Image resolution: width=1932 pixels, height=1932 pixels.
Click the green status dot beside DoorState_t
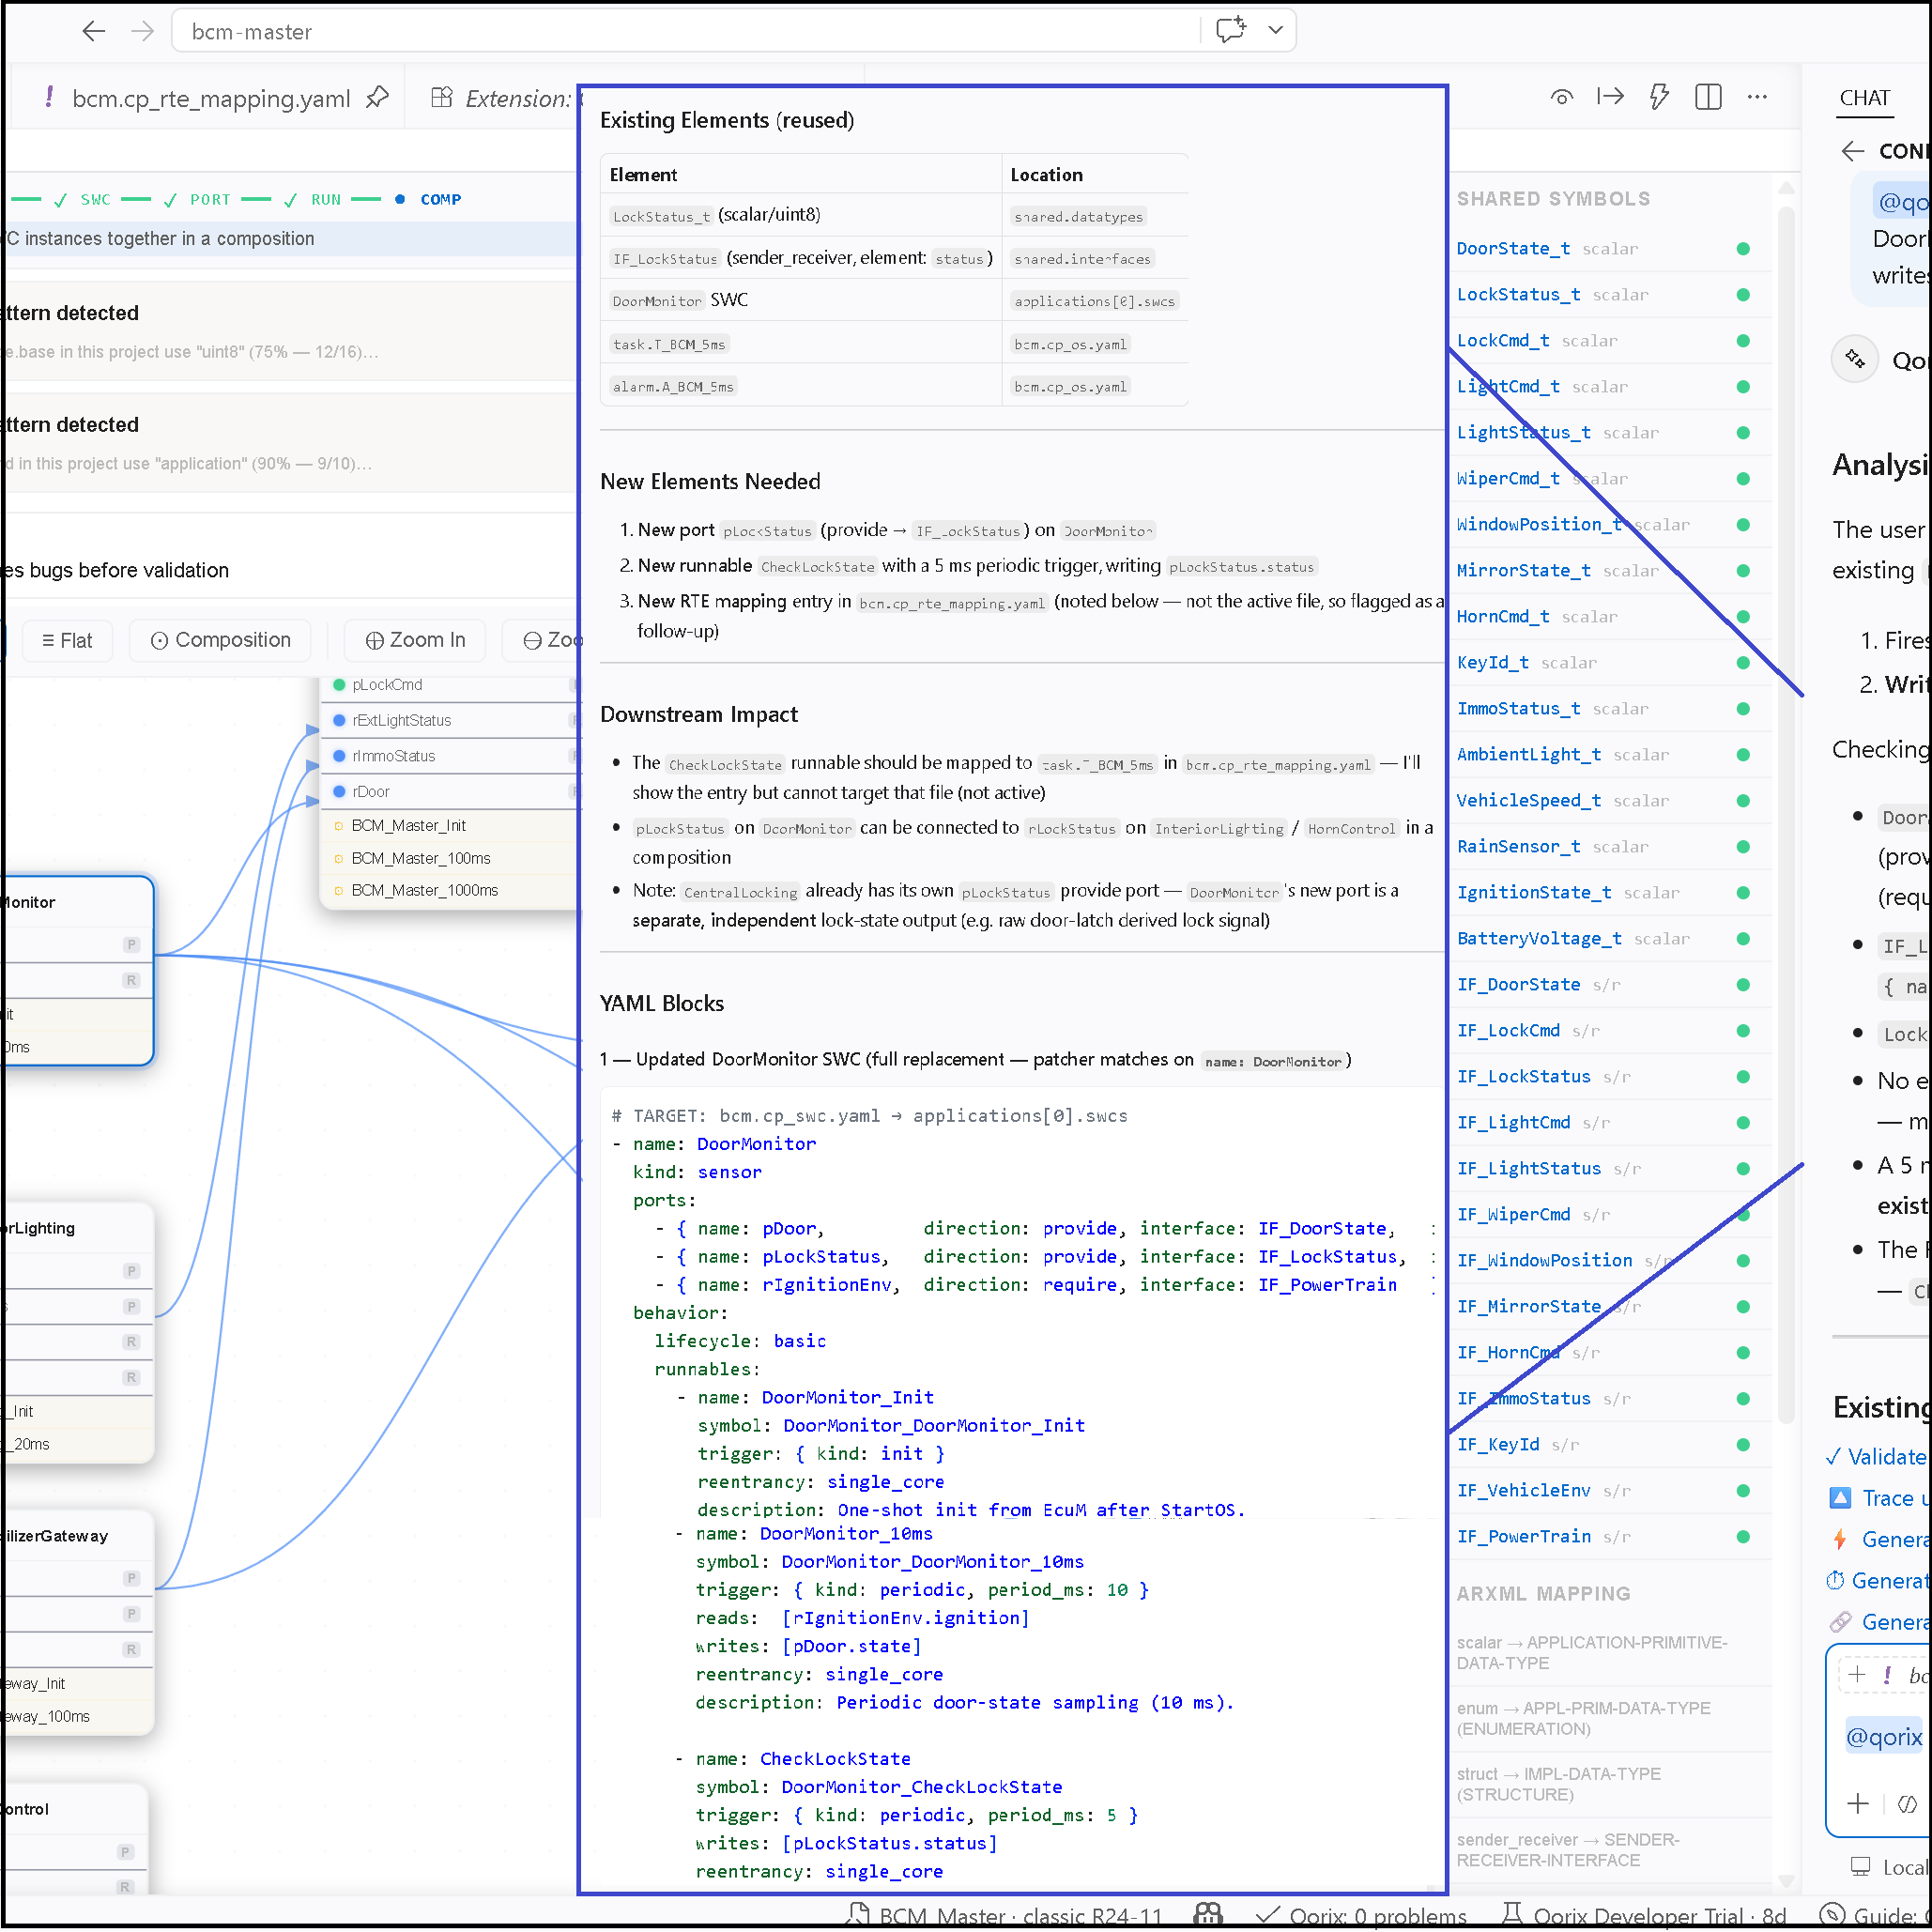tap(1743, 249)
